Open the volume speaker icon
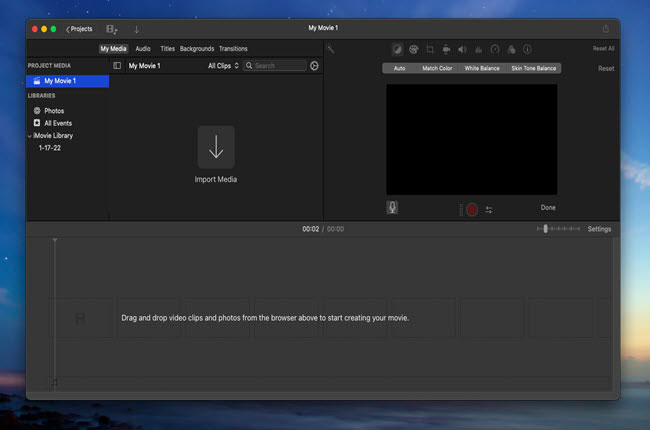 [462, 50]
